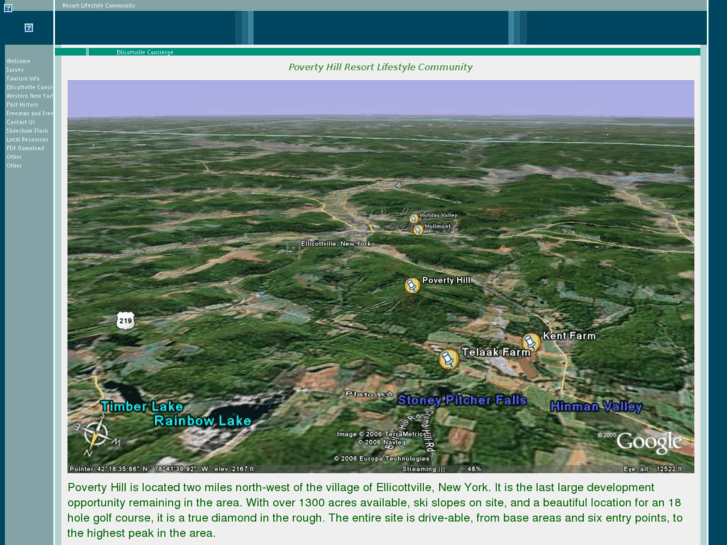Click the Poverty Hill Resort Lifestyle Community heading

click(380, 67)
